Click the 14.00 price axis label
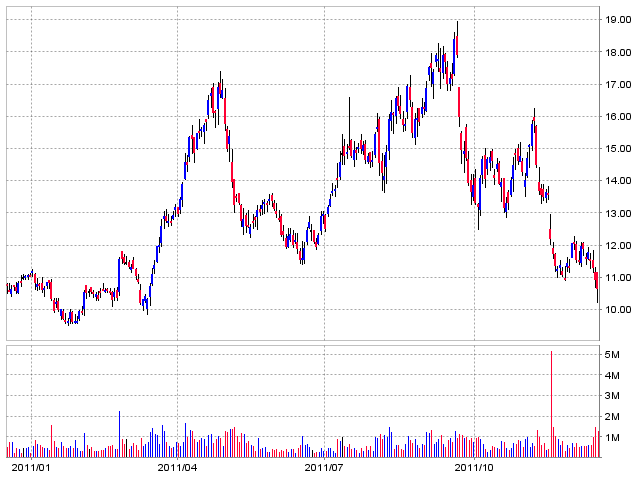 click(x=618, y=180)
